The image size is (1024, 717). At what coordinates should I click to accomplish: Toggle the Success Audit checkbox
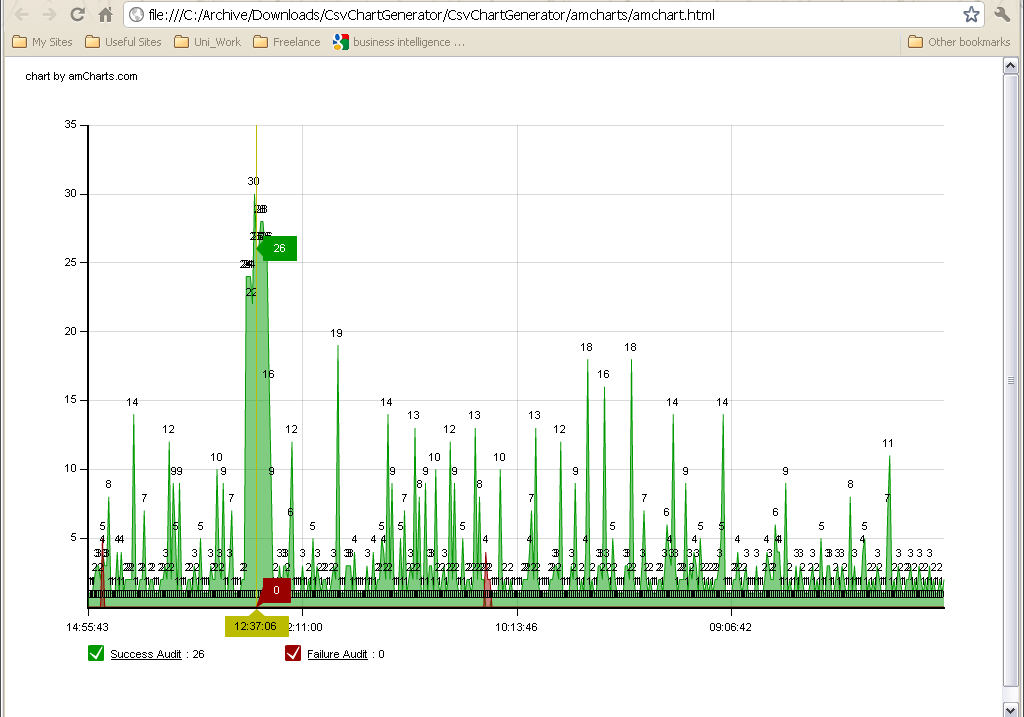pos(96,654)
